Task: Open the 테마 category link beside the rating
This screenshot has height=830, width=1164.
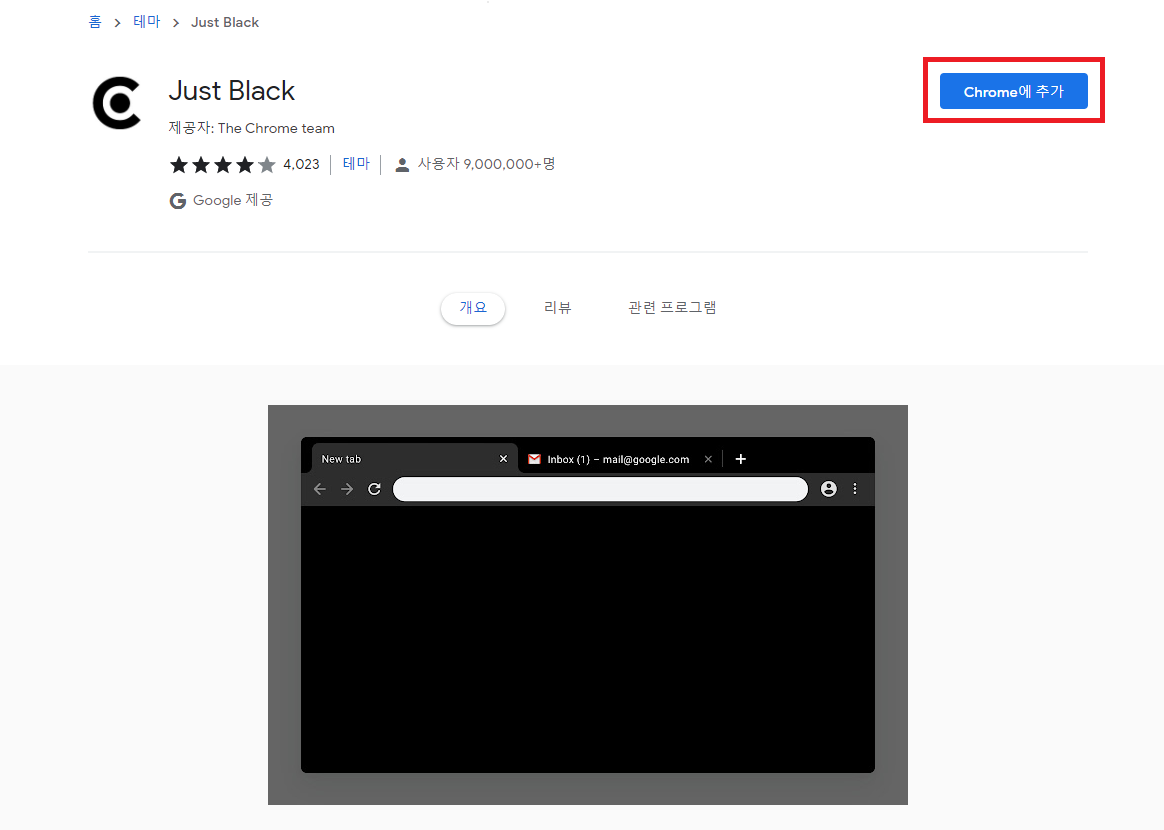Action: [356, 164]
